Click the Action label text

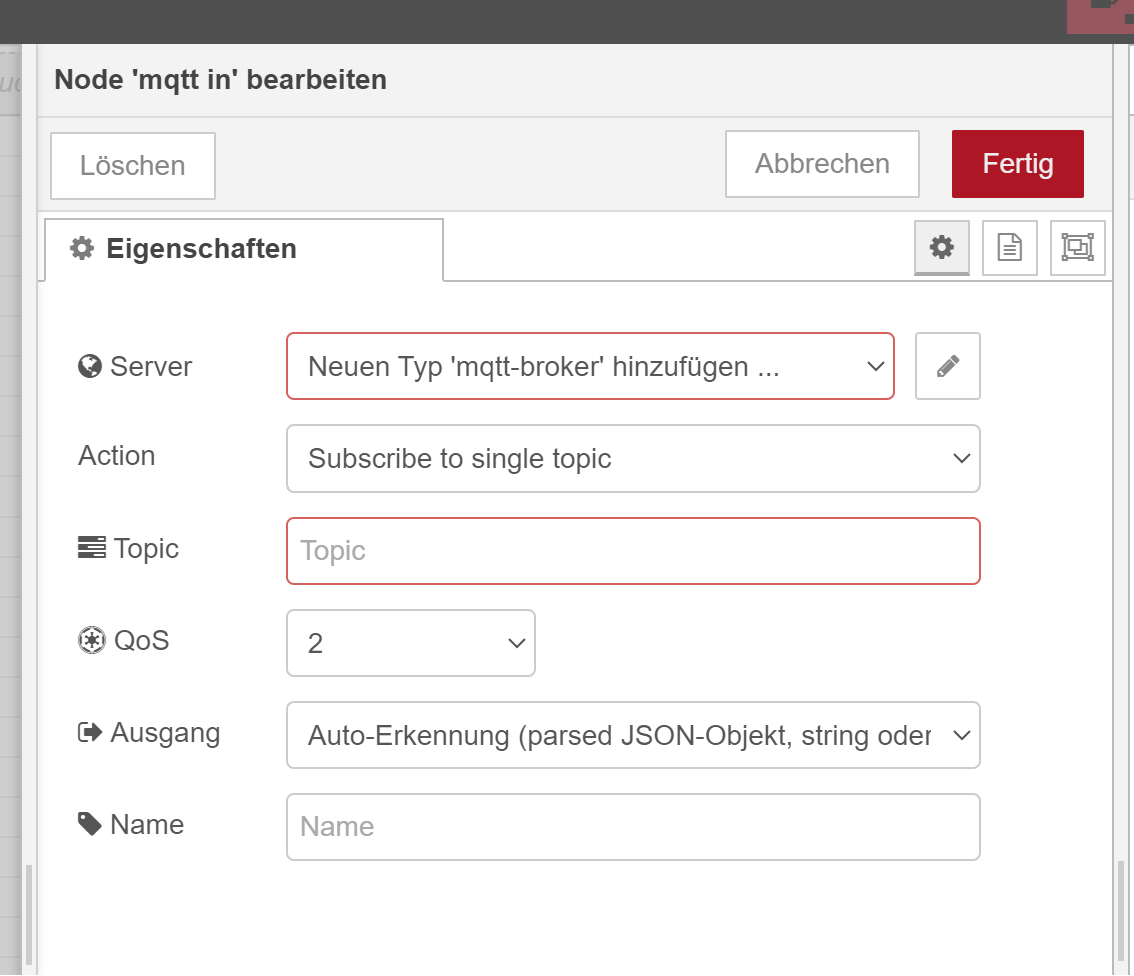click(x=116, y=456)
